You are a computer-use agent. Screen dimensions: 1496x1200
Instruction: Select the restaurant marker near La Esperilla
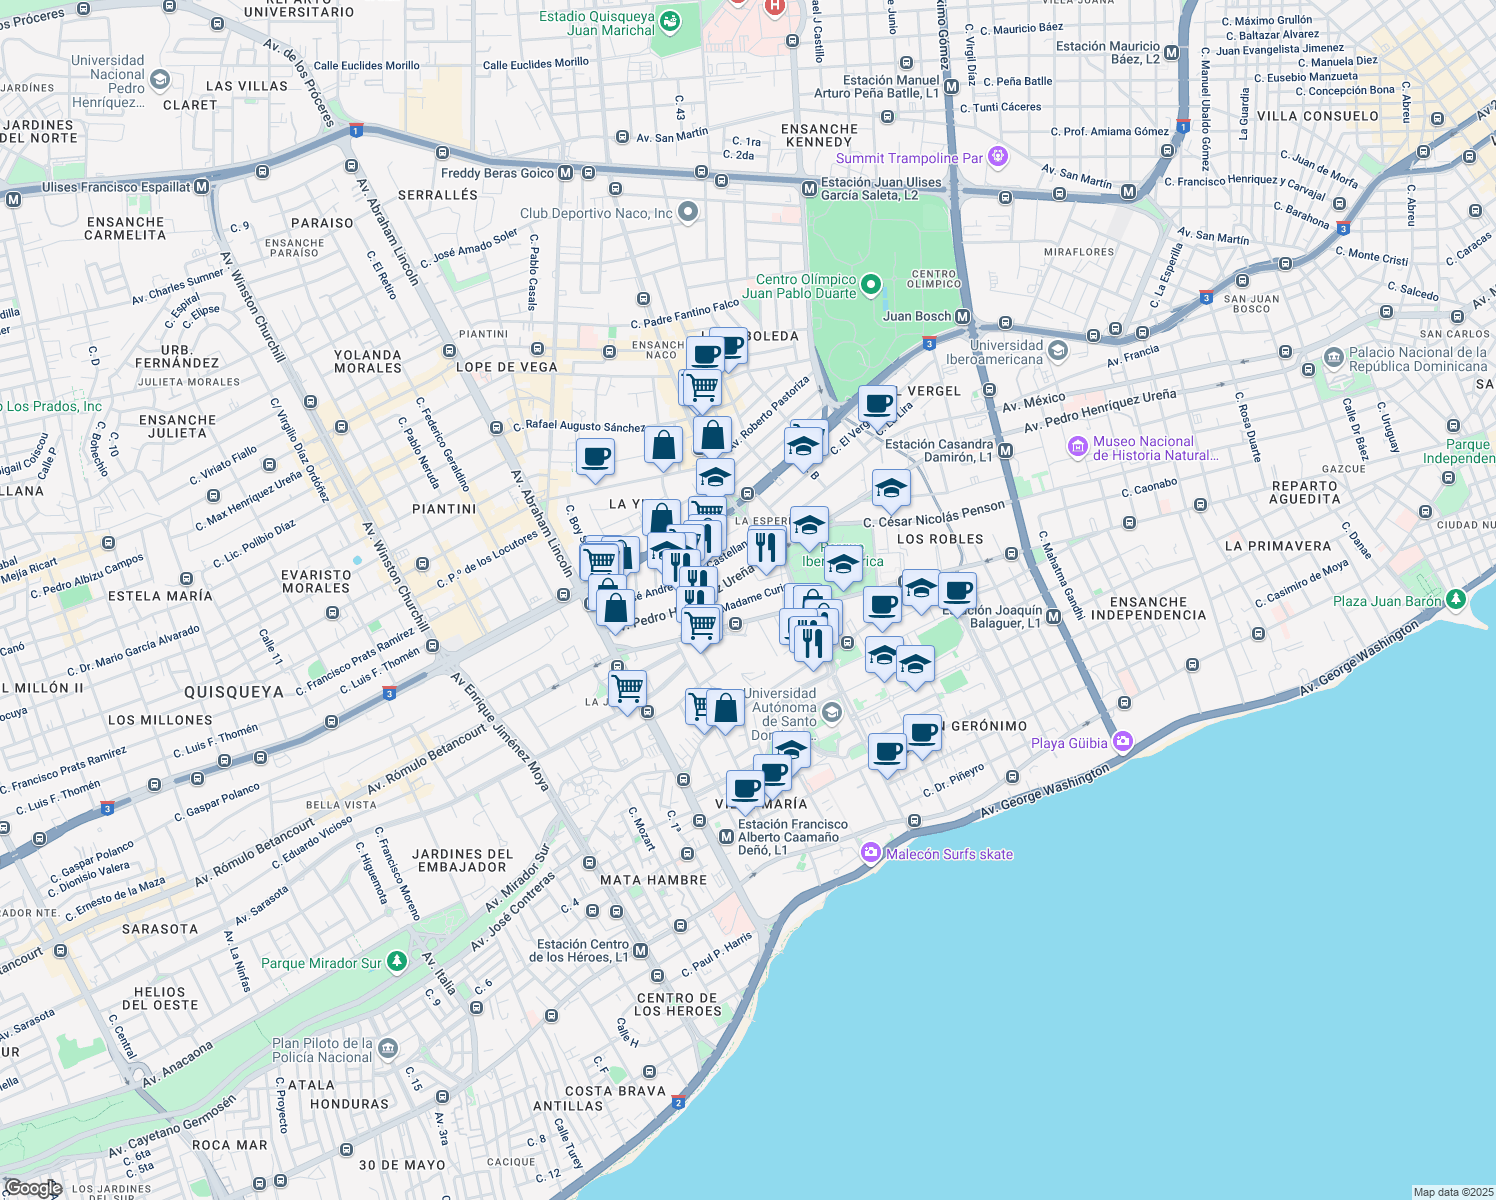point(766,548)
